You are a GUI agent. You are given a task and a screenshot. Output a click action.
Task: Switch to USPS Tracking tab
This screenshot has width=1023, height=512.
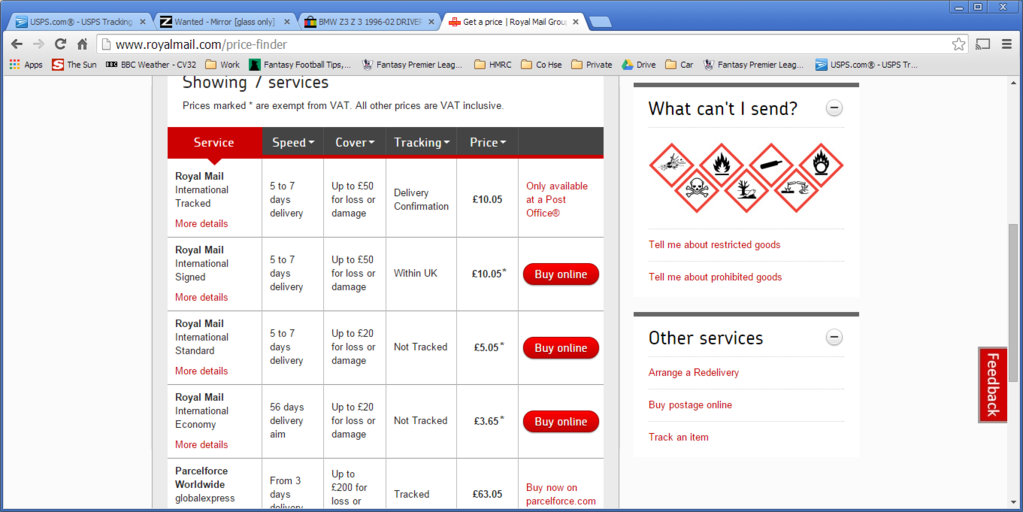80,22
